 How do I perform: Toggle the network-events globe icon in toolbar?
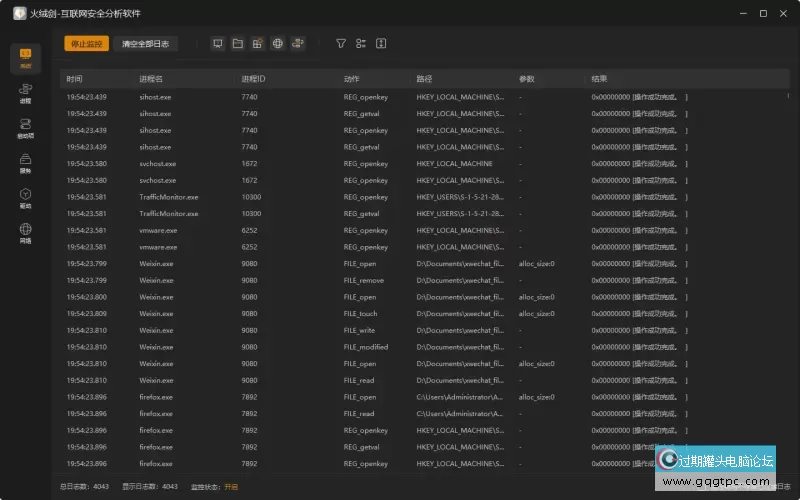(278, 44)
